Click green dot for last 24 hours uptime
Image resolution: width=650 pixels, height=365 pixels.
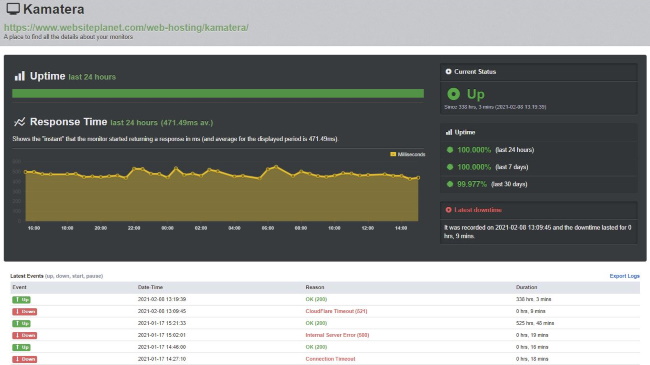(x=450, y=150)
